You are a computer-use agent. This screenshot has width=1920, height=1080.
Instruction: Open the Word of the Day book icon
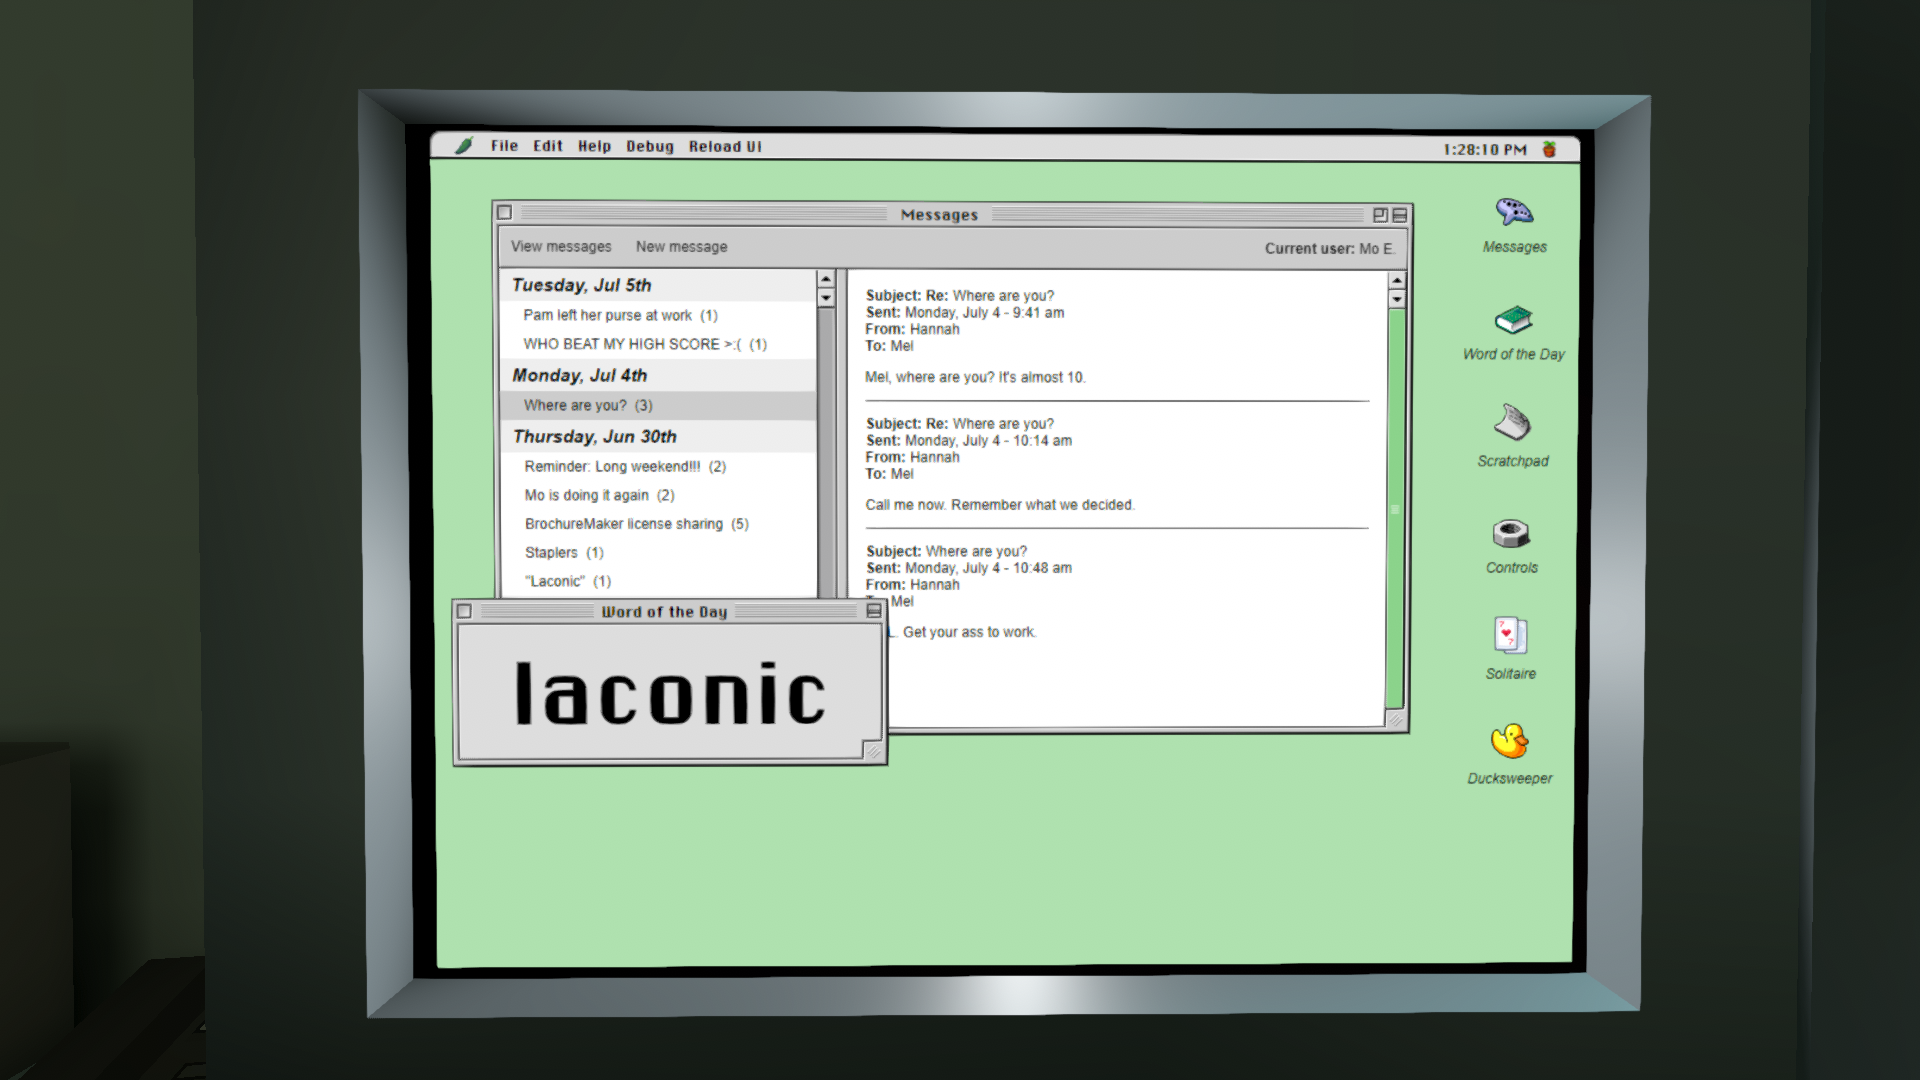coord(1513,320)
